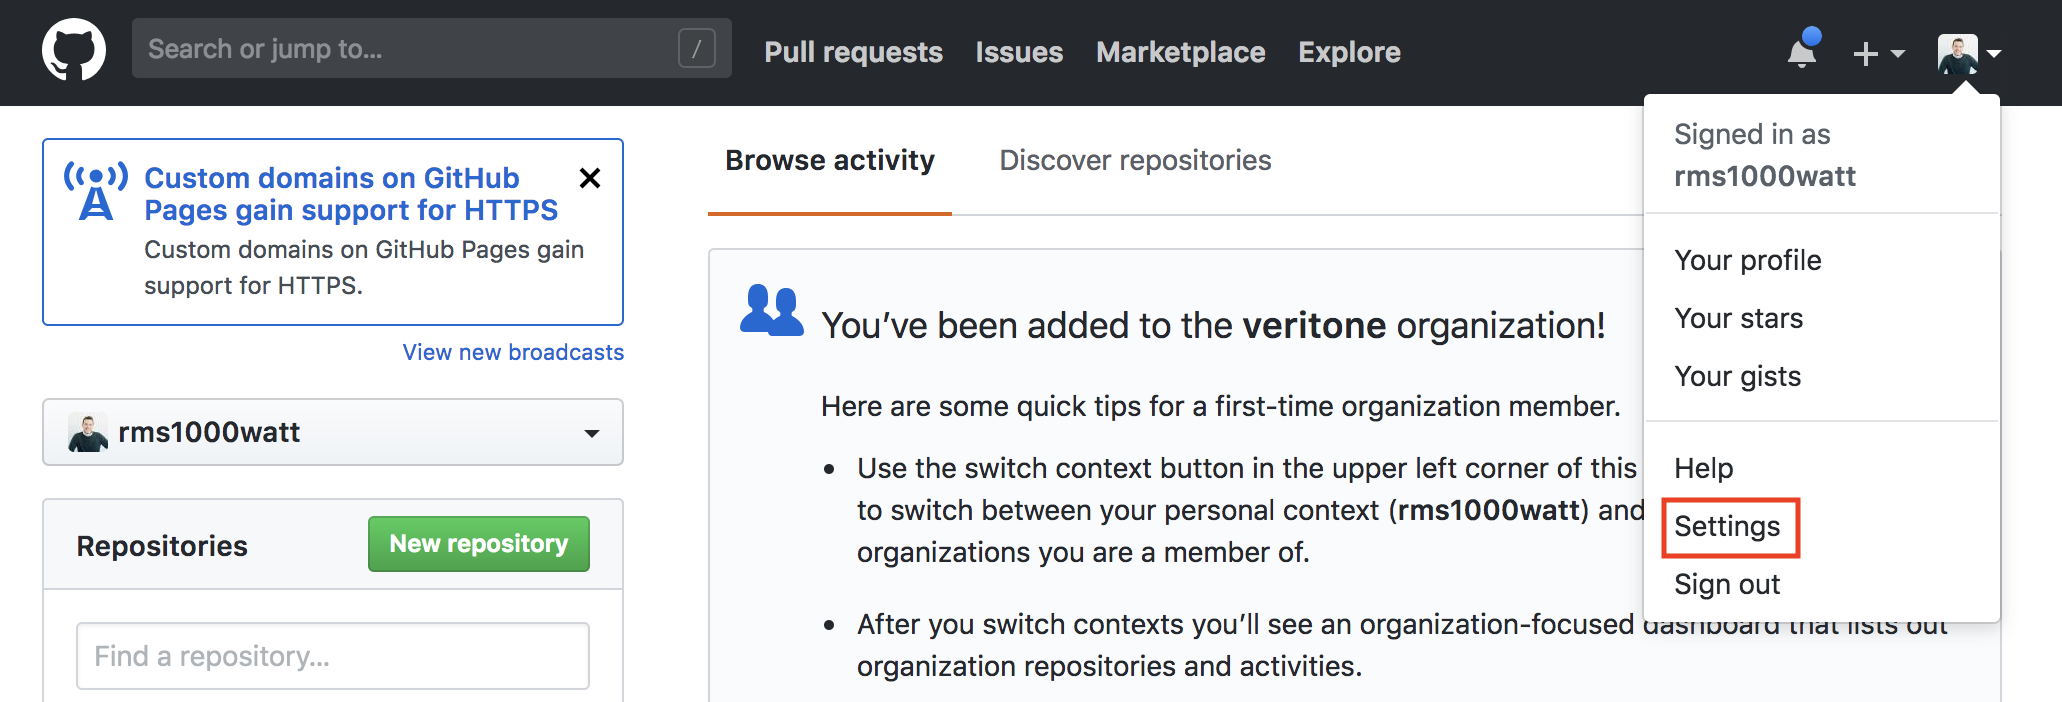Toggle the user avatar menu

(x=1969, y=54)
